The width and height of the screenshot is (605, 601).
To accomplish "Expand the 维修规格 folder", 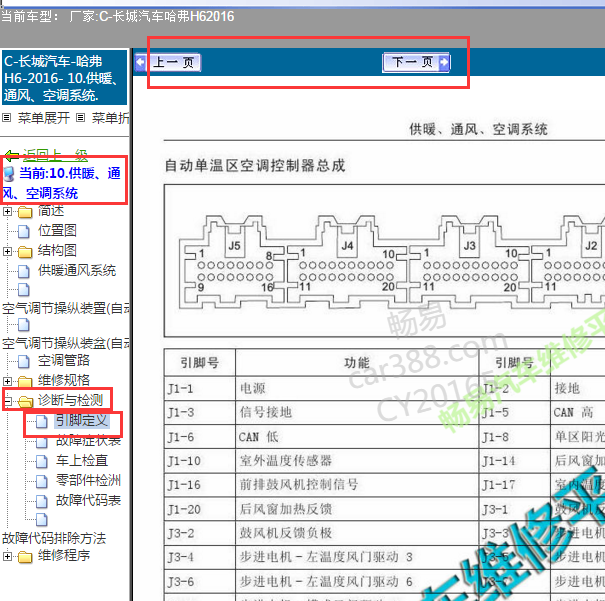I will tap(7, 381).
